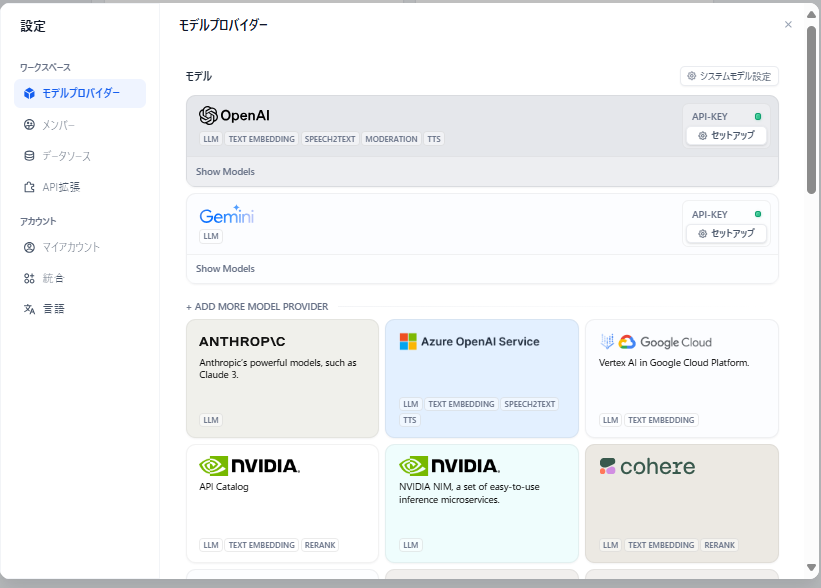The height and width of the screenshot is (588, 821).
Task: Click the cube icon beside モデルプロバイダー
Action: tap(29, 93)
